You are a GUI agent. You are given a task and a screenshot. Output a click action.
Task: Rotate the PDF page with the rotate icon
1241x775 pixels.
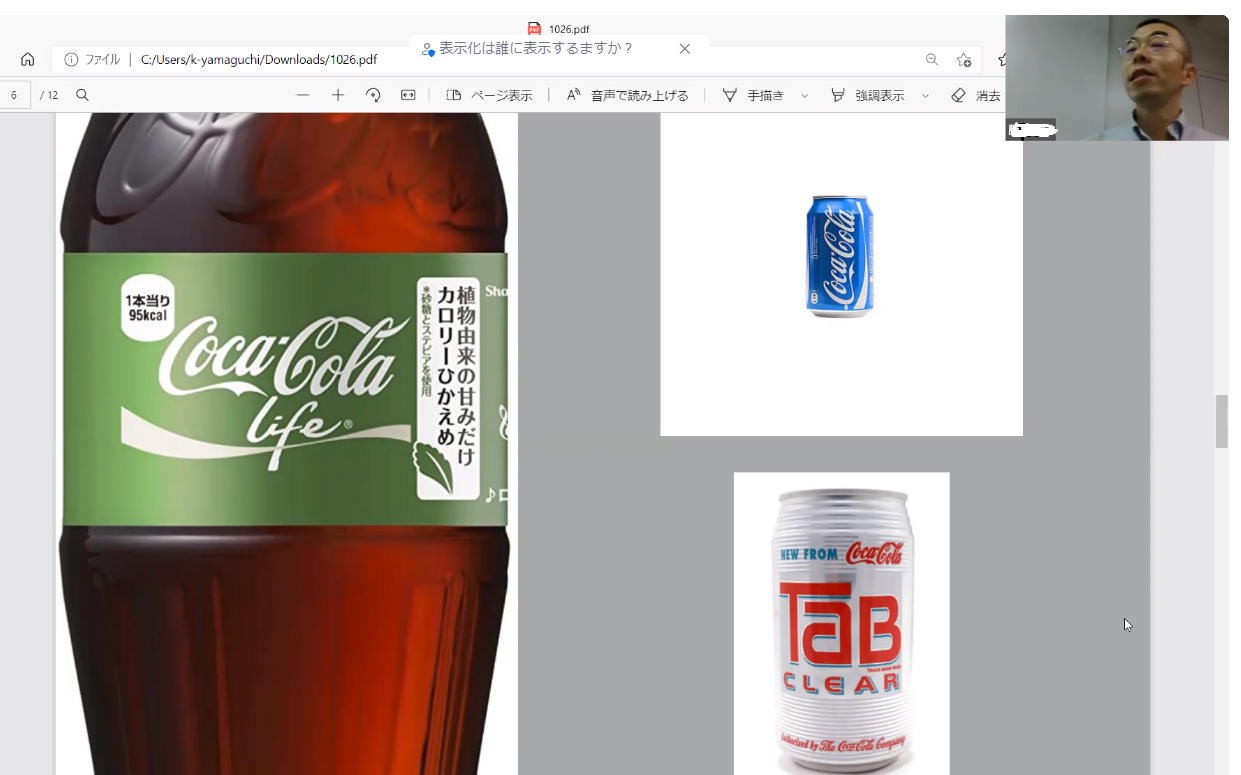coord(373,95)
